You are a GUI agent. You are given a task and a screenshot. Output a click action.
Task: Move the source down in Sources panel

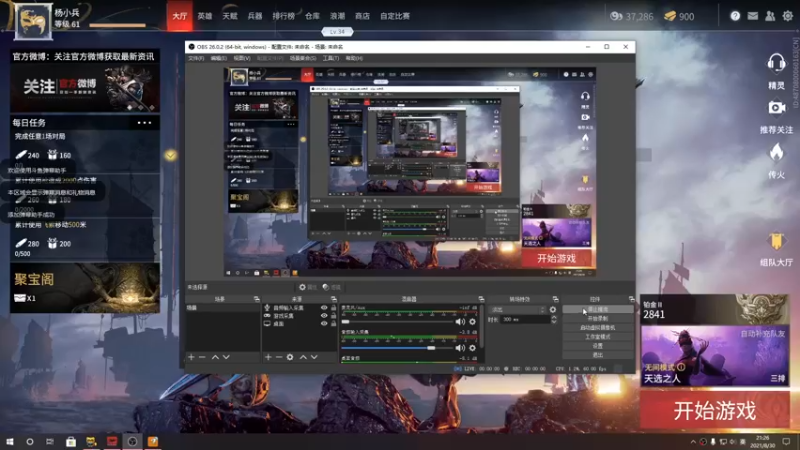point(314,357)
